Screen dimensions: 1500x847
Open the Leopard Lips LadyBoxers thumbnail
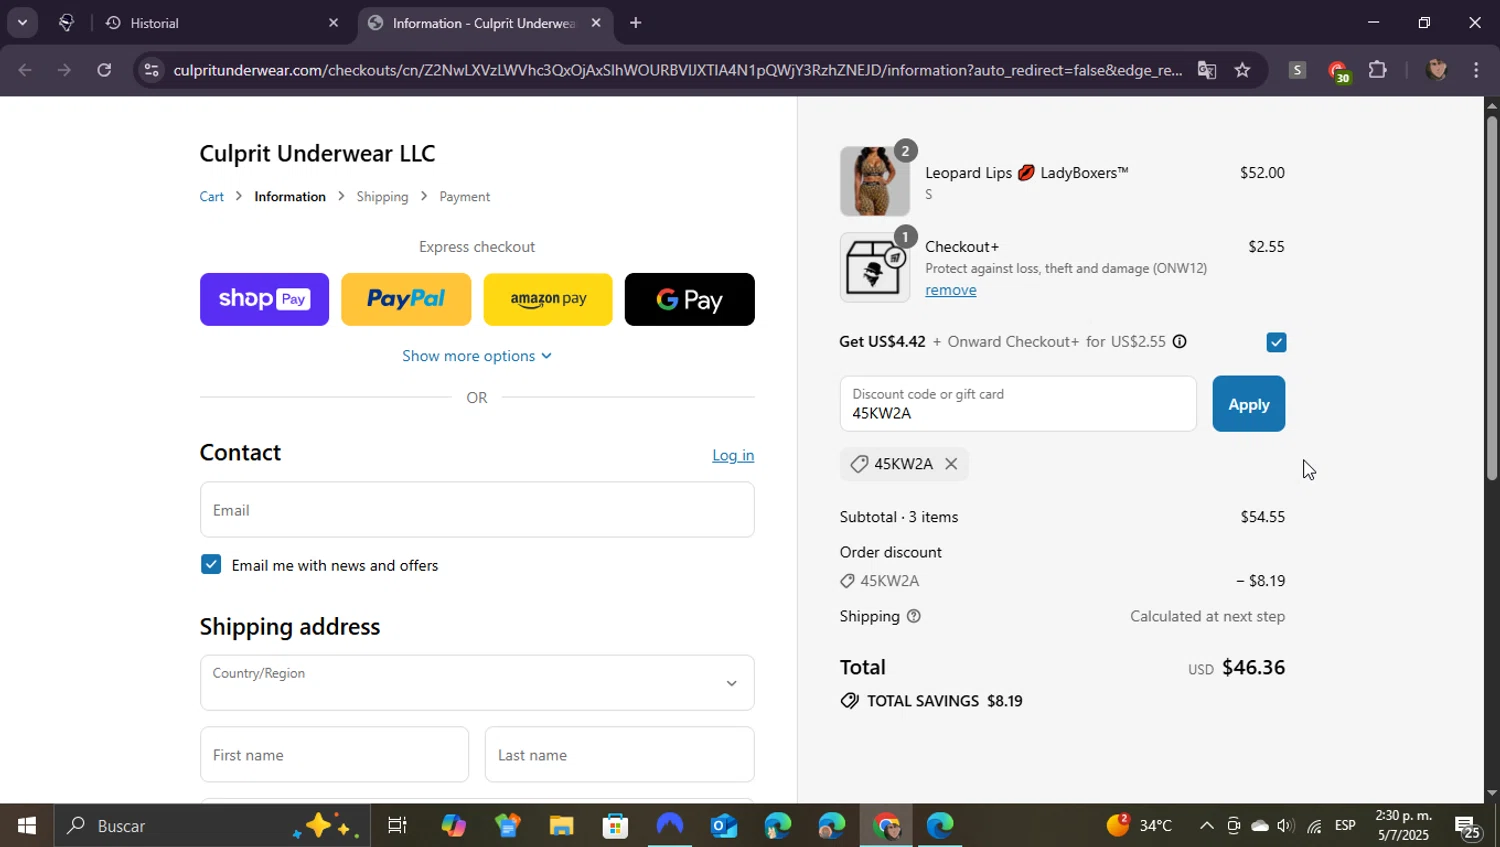pos(875,181)
